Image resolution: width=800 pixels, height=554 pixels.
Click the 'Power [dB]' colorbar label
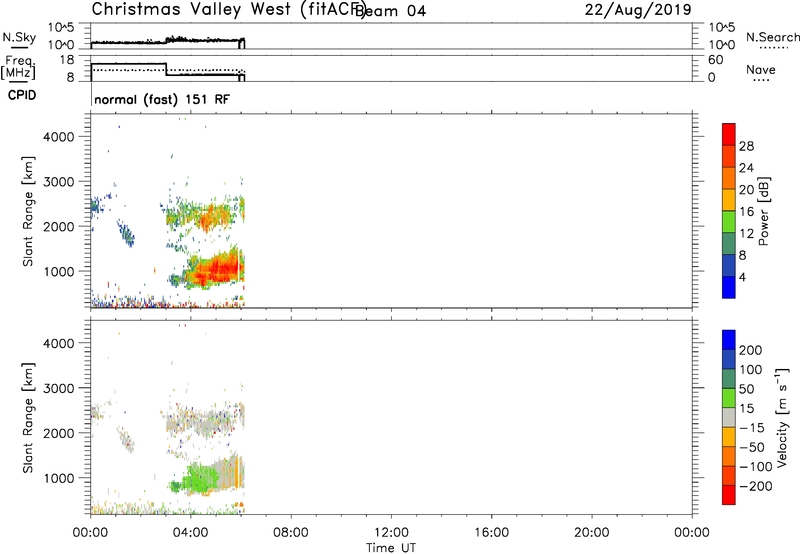point(763,211)
